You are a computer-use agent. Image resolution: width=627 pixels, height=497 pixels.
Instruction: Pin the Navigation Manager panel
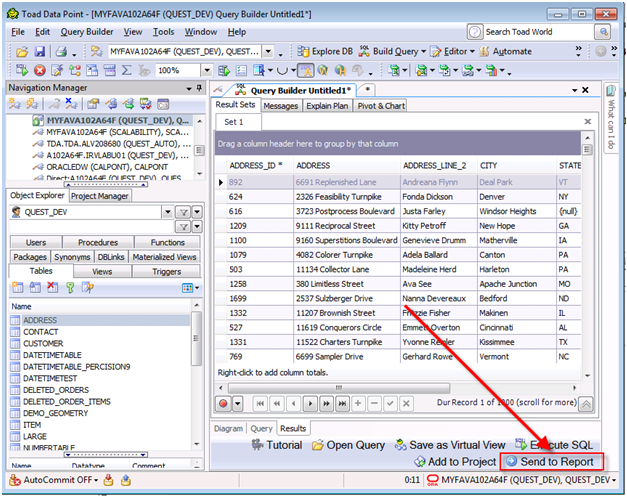199,88
